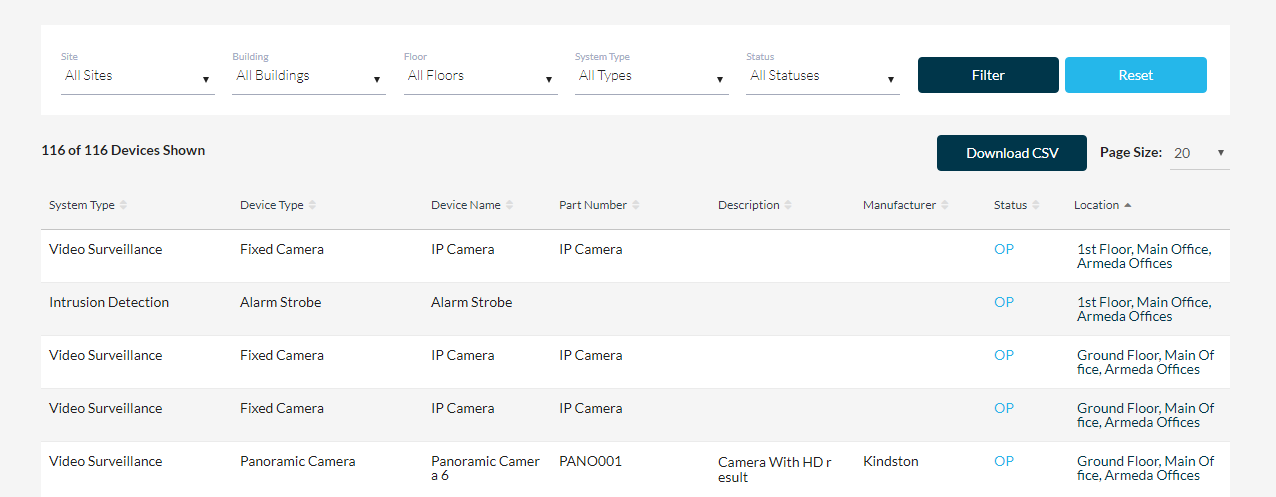Sort by the Description column
Viewport: 1276px width, 497px height.
pyautogui.click(x=755, y=205)
